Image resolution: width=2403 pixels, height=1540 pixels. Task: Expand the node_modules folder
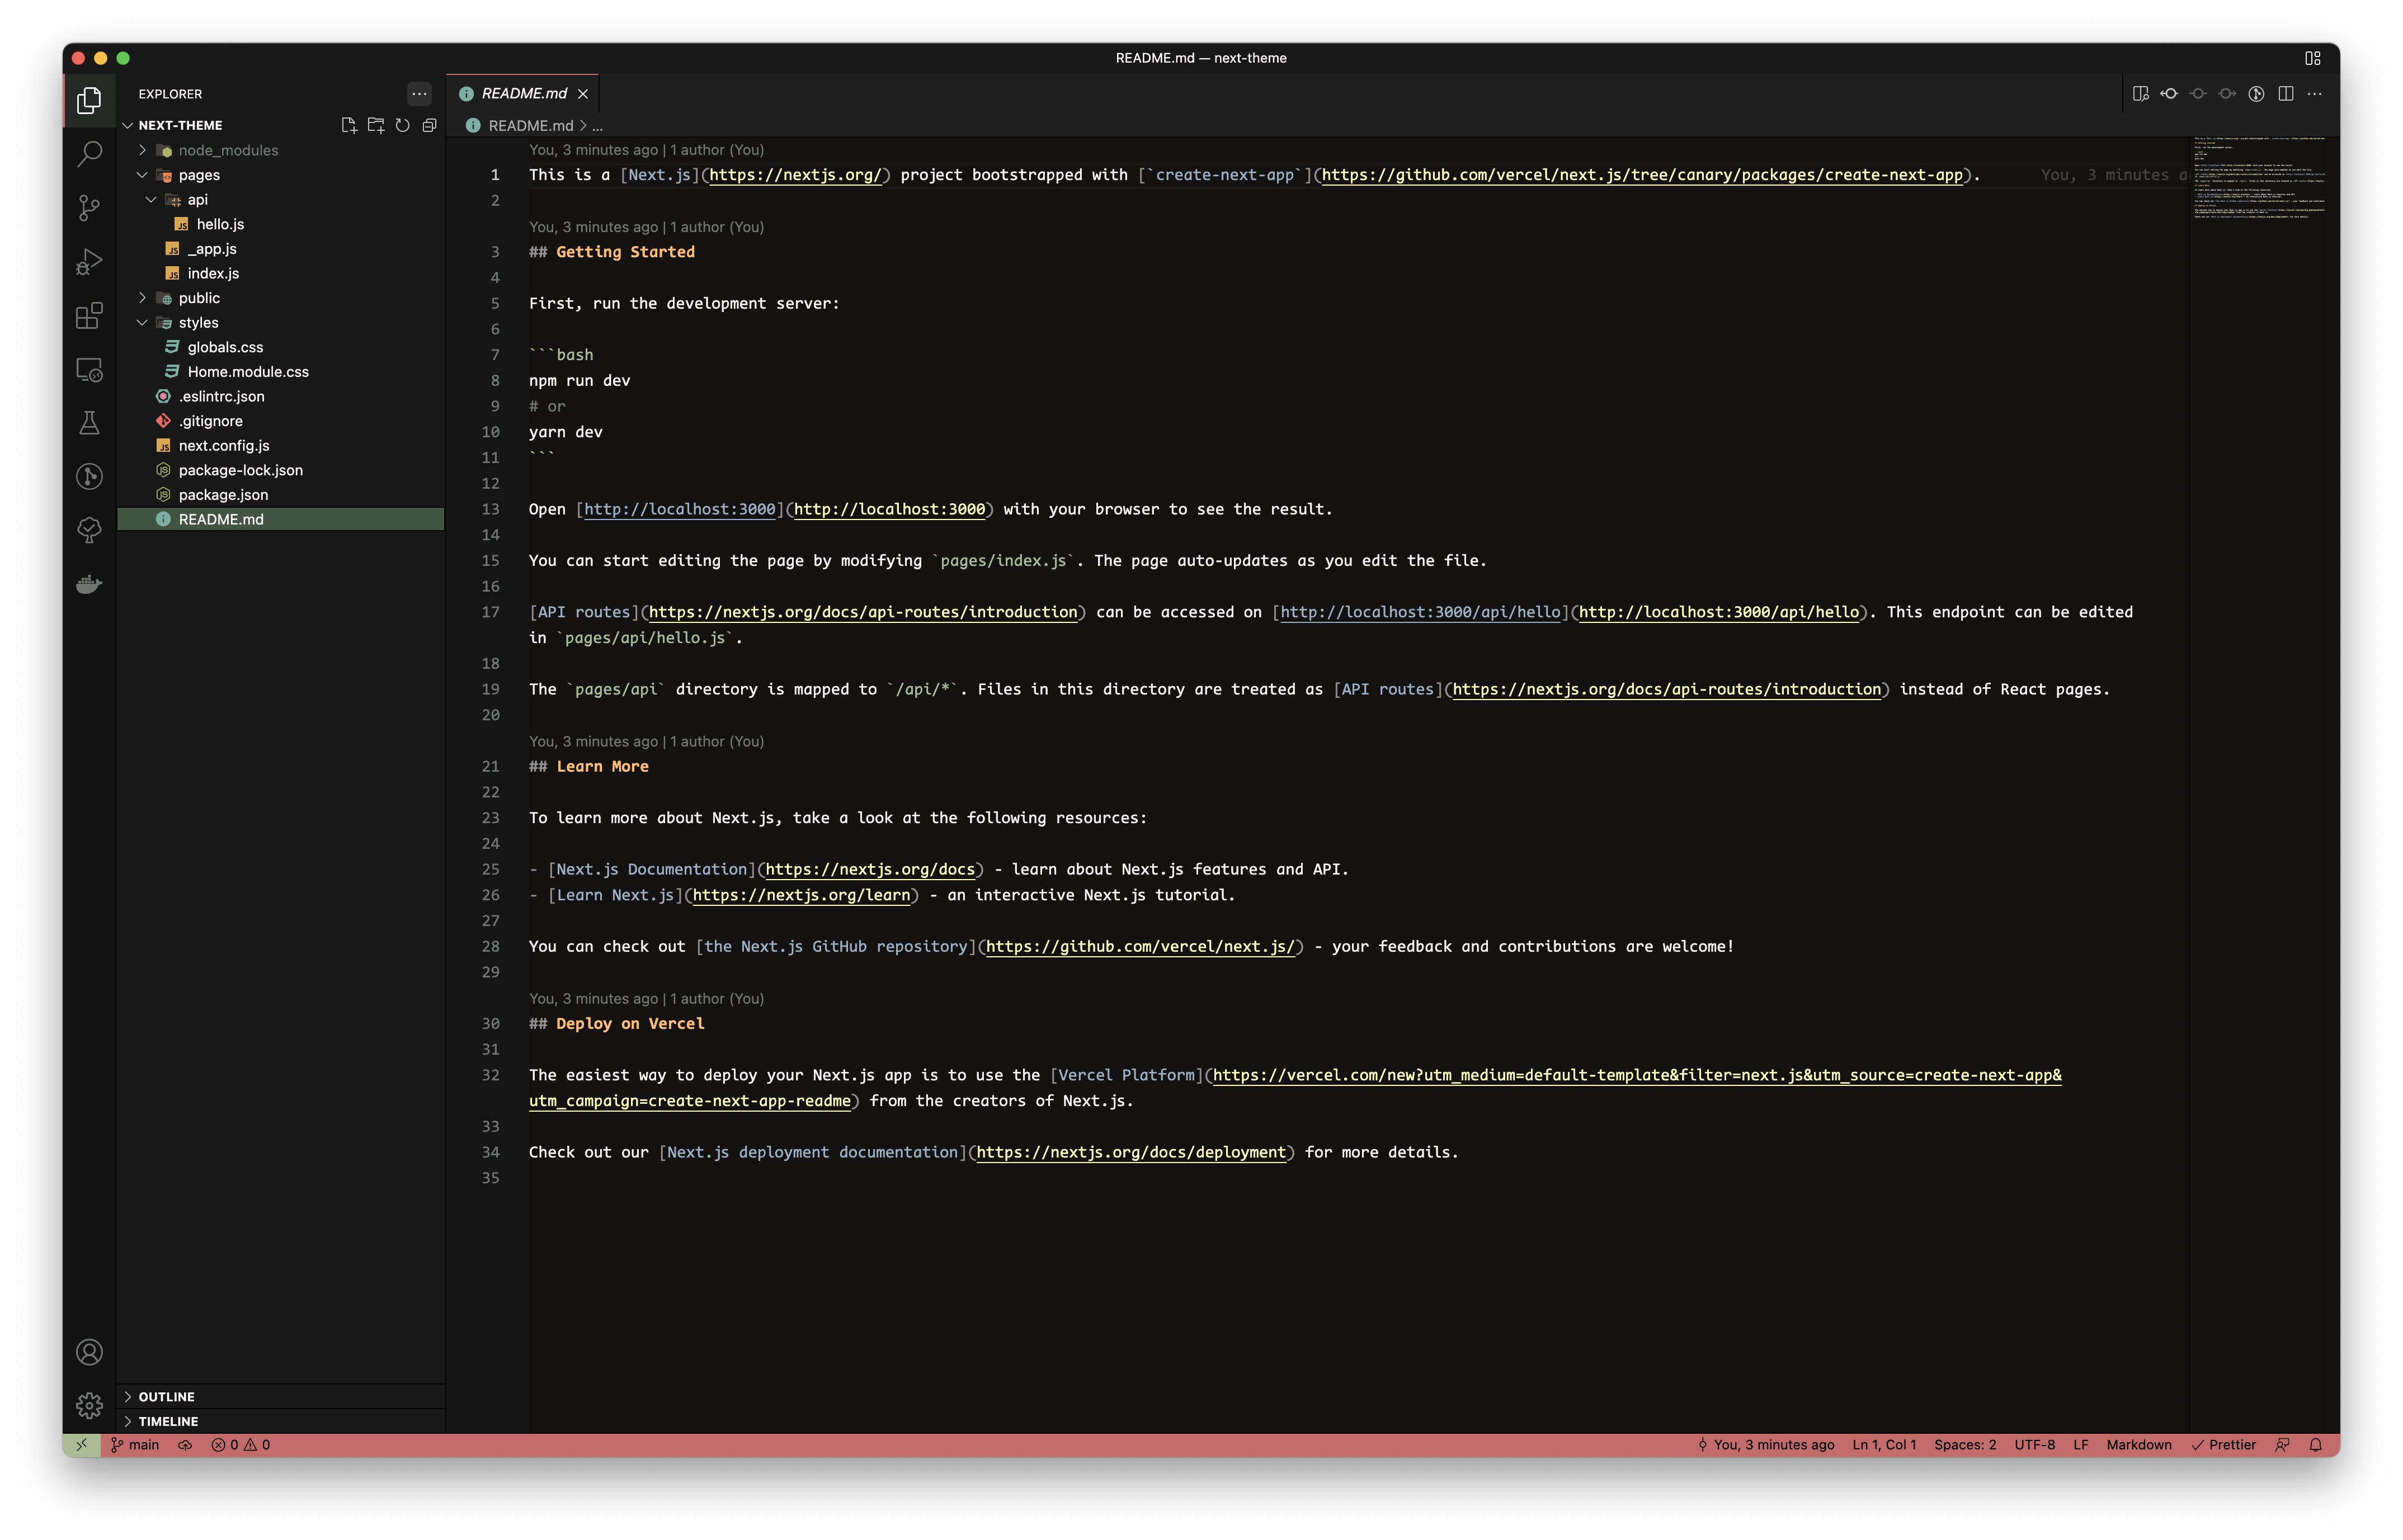click(x=228, y=150)
